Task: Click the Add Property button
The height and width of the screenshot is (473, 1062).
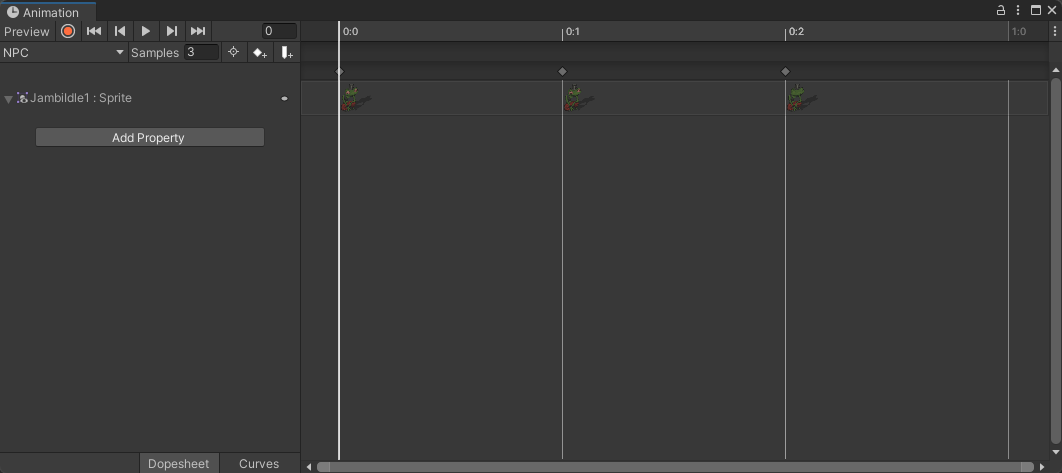Action: click(x=150, y=138)
